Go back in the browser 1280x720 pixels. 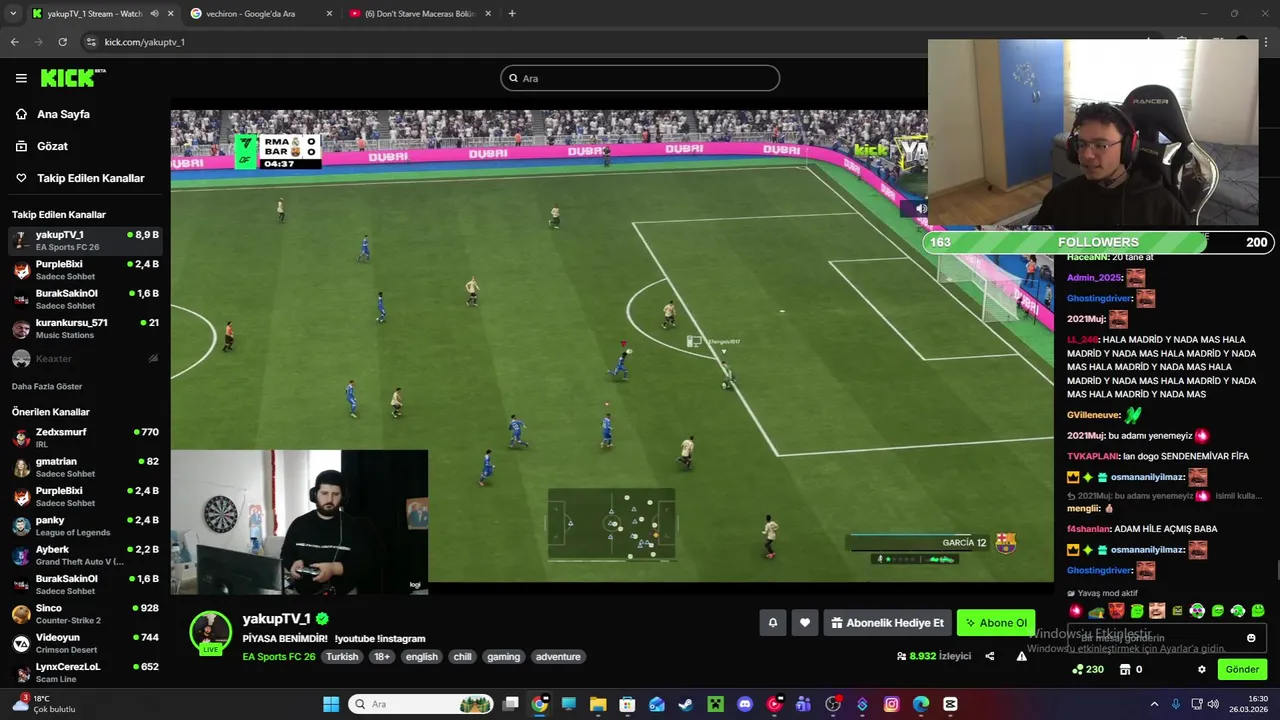14,42
